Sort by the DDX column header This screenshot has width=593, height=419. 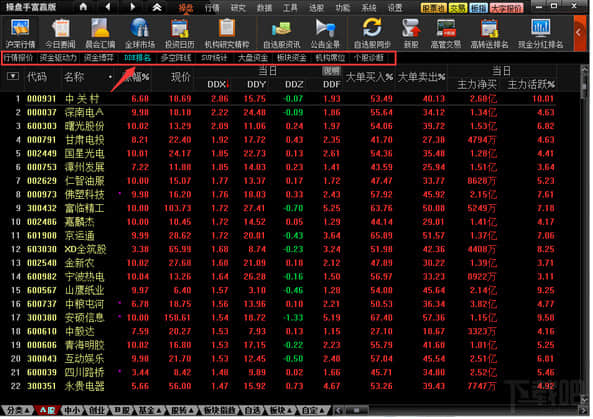pos(218,85)
